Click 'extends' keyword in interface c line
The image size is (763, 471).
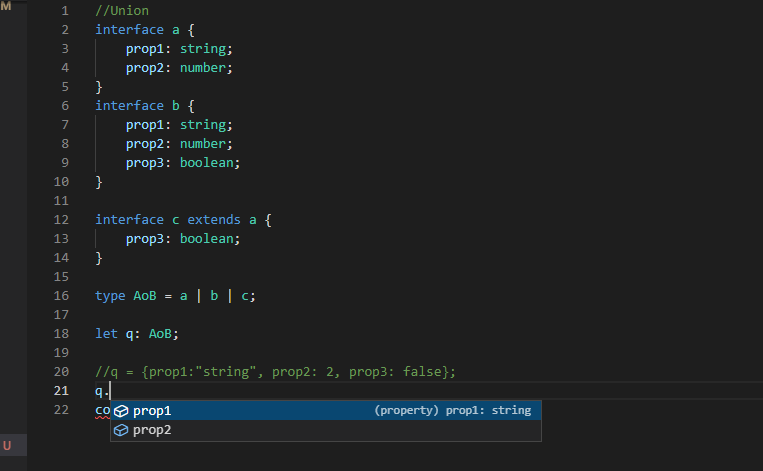[x=213, y=219]
